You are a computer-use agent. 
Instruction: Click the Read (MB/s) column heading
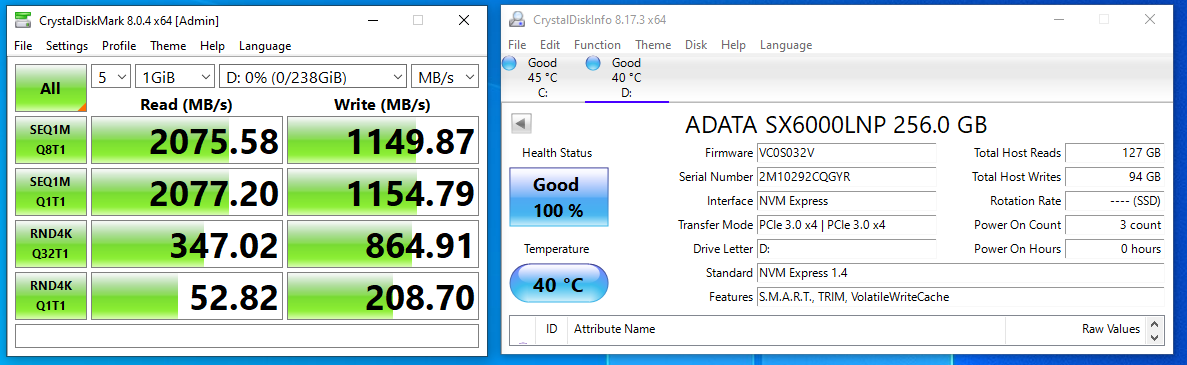(187, 104)
